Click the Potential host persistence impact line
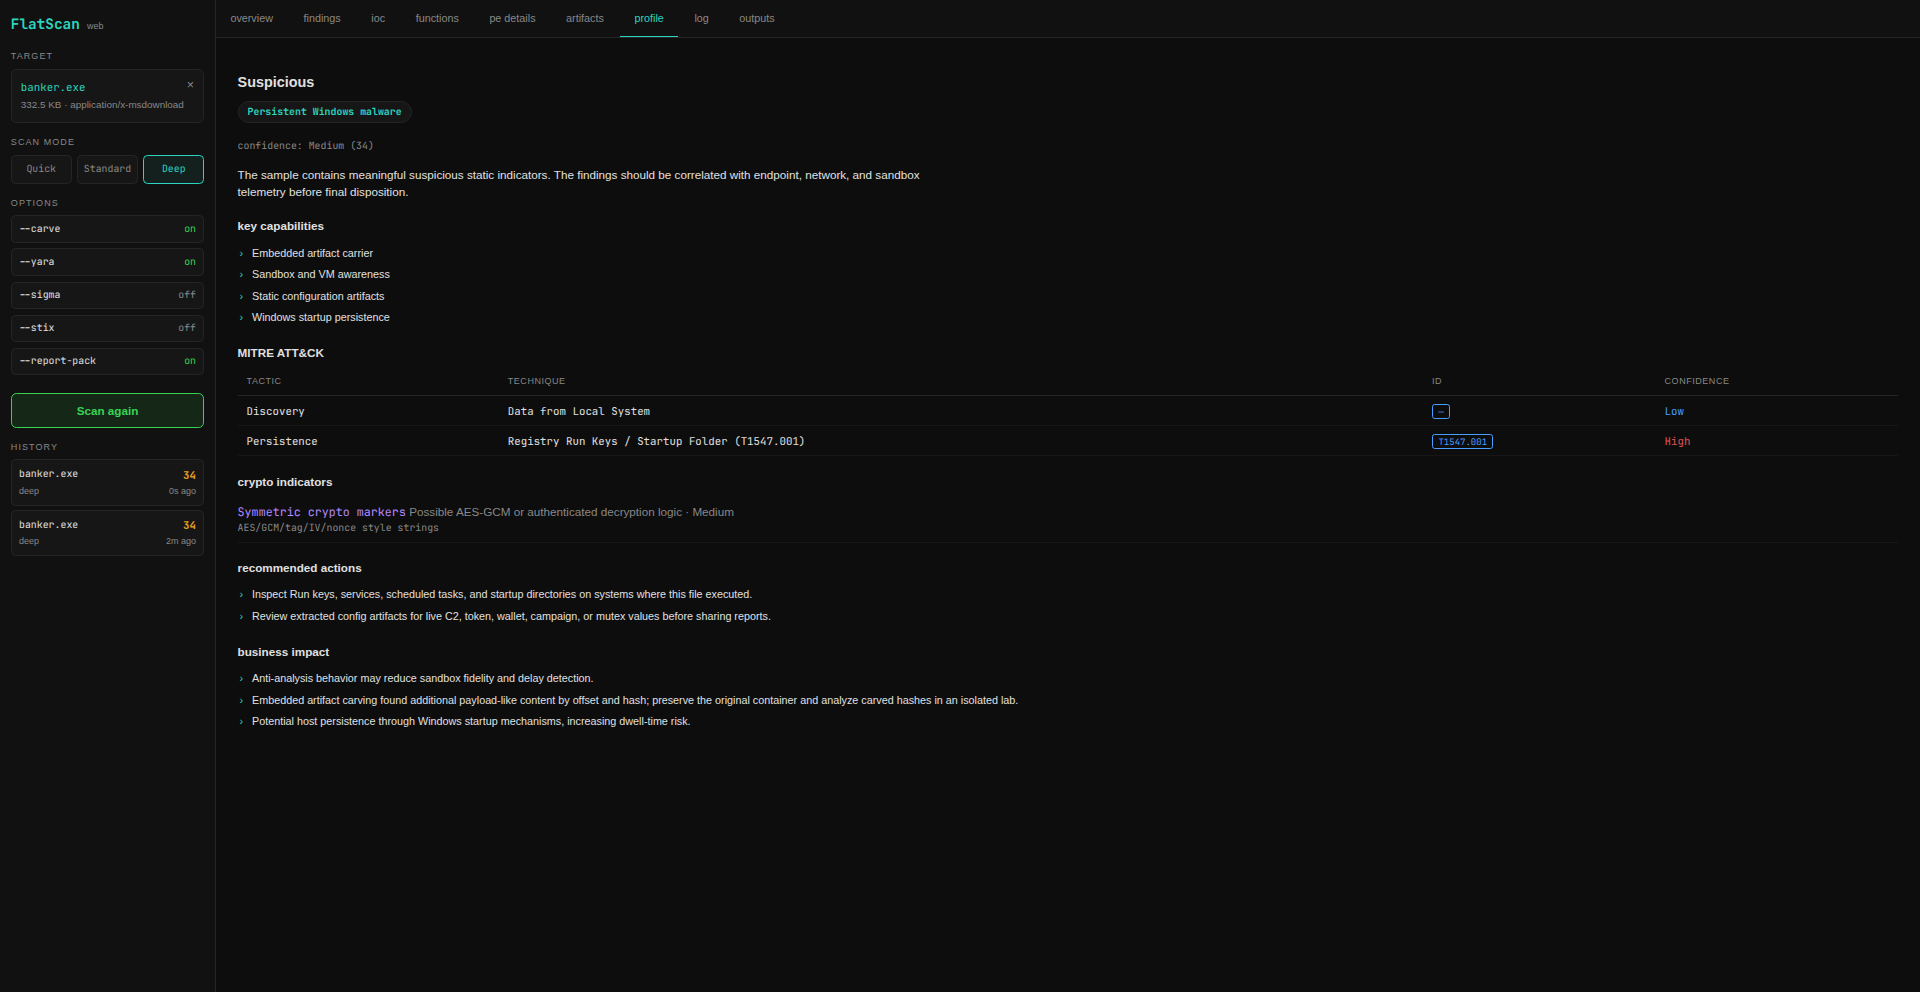Image resolution: width=1920 pixels, height=992 pixels. point(471,722)
